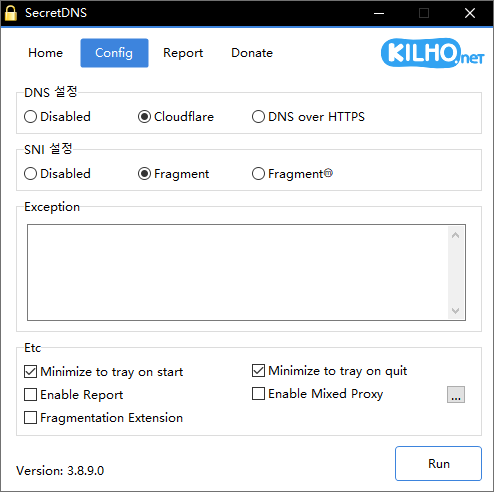Click inside the Exception text box
The height and width of the screenshot is (492, 494).
tap(238, 272)
